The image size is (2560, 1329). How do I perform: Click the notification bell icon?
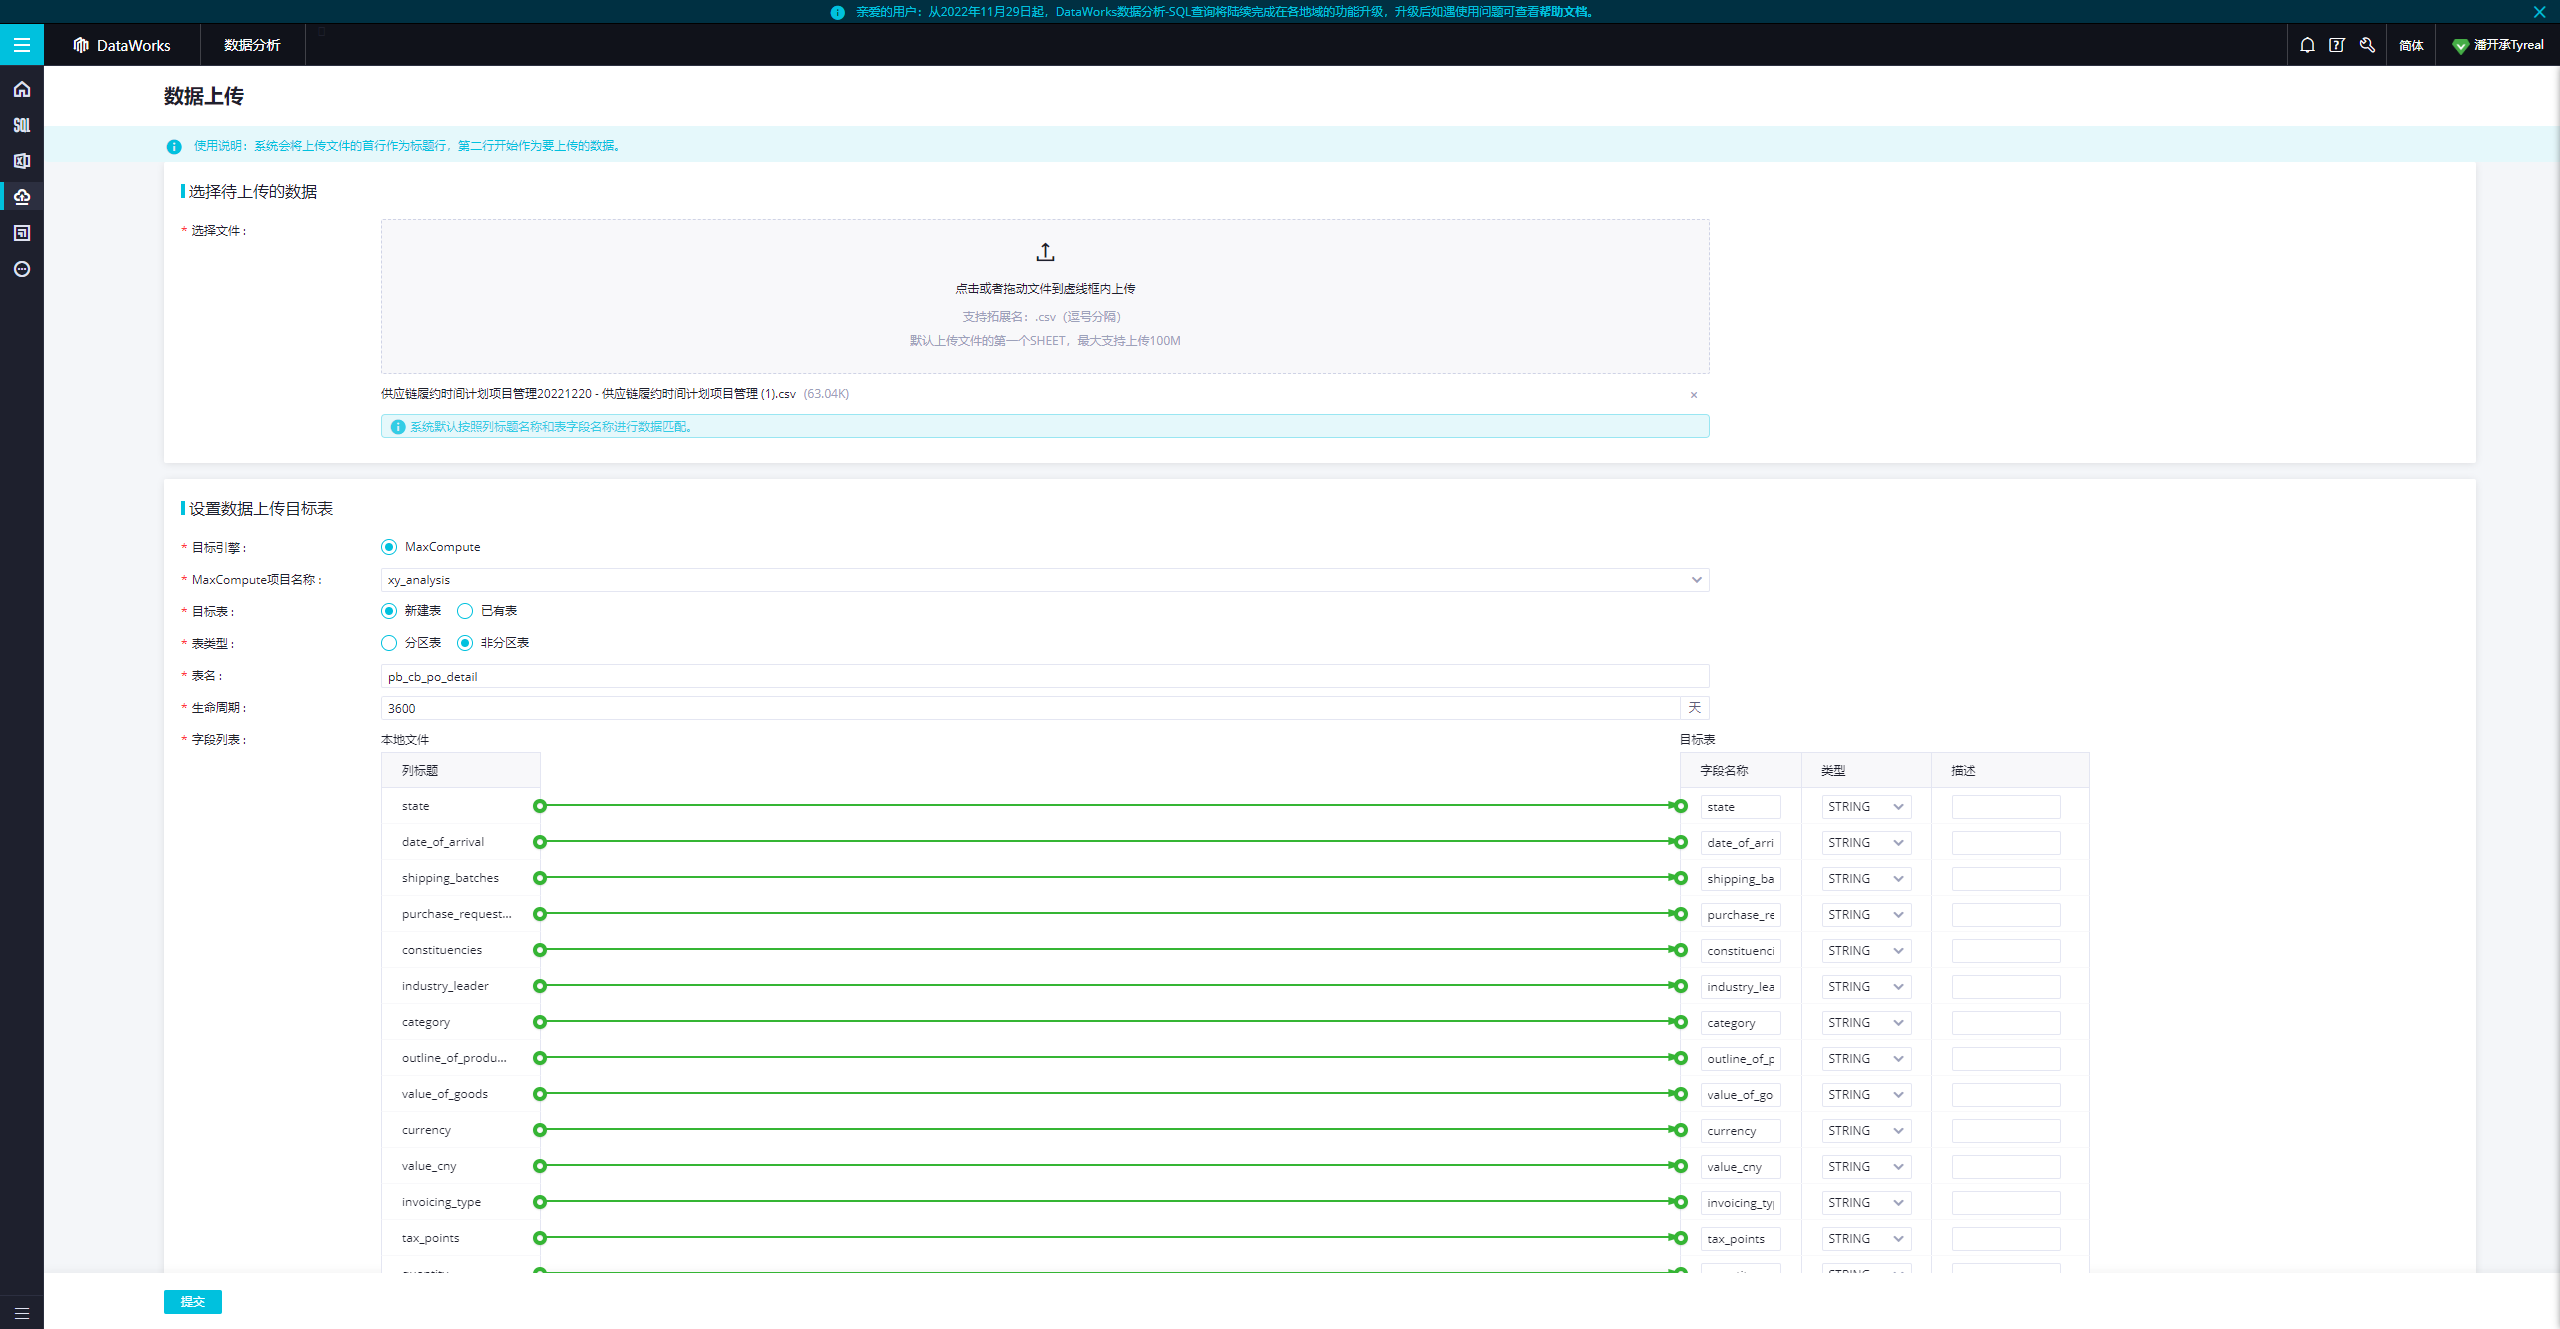click(x=2307, y=45)
